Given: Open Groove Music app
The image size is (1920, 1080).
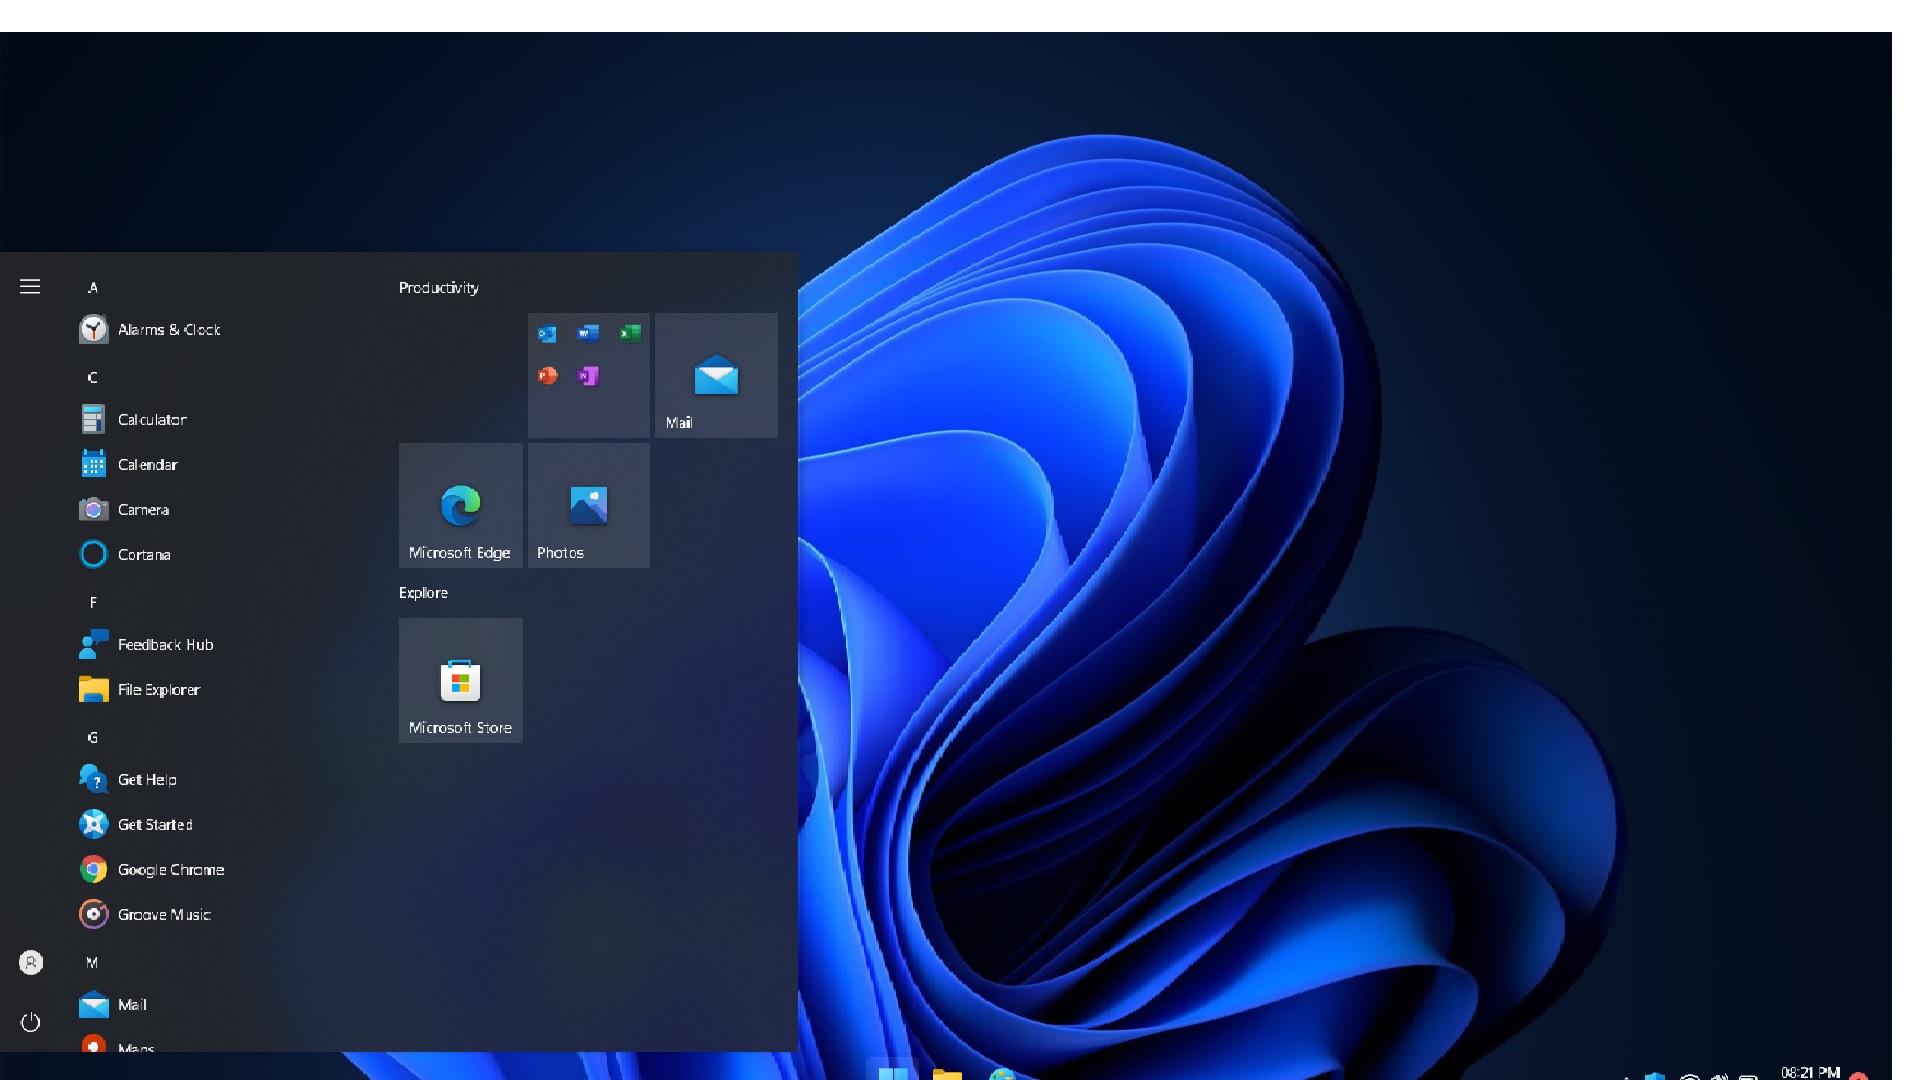Looking at the screenshot, I should pyautogui.click(x=145, y=915).
